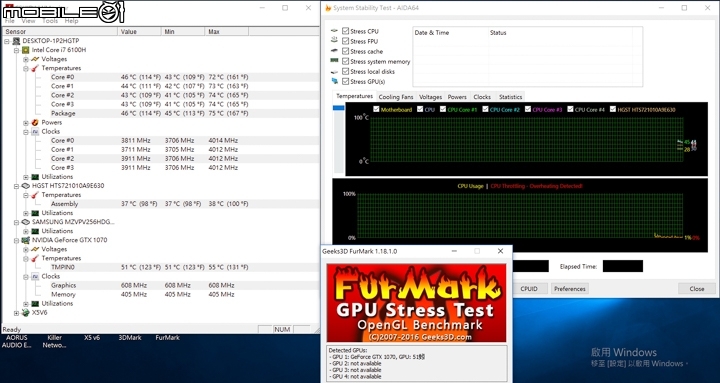Click the Sensor column header

pos(60,32)
